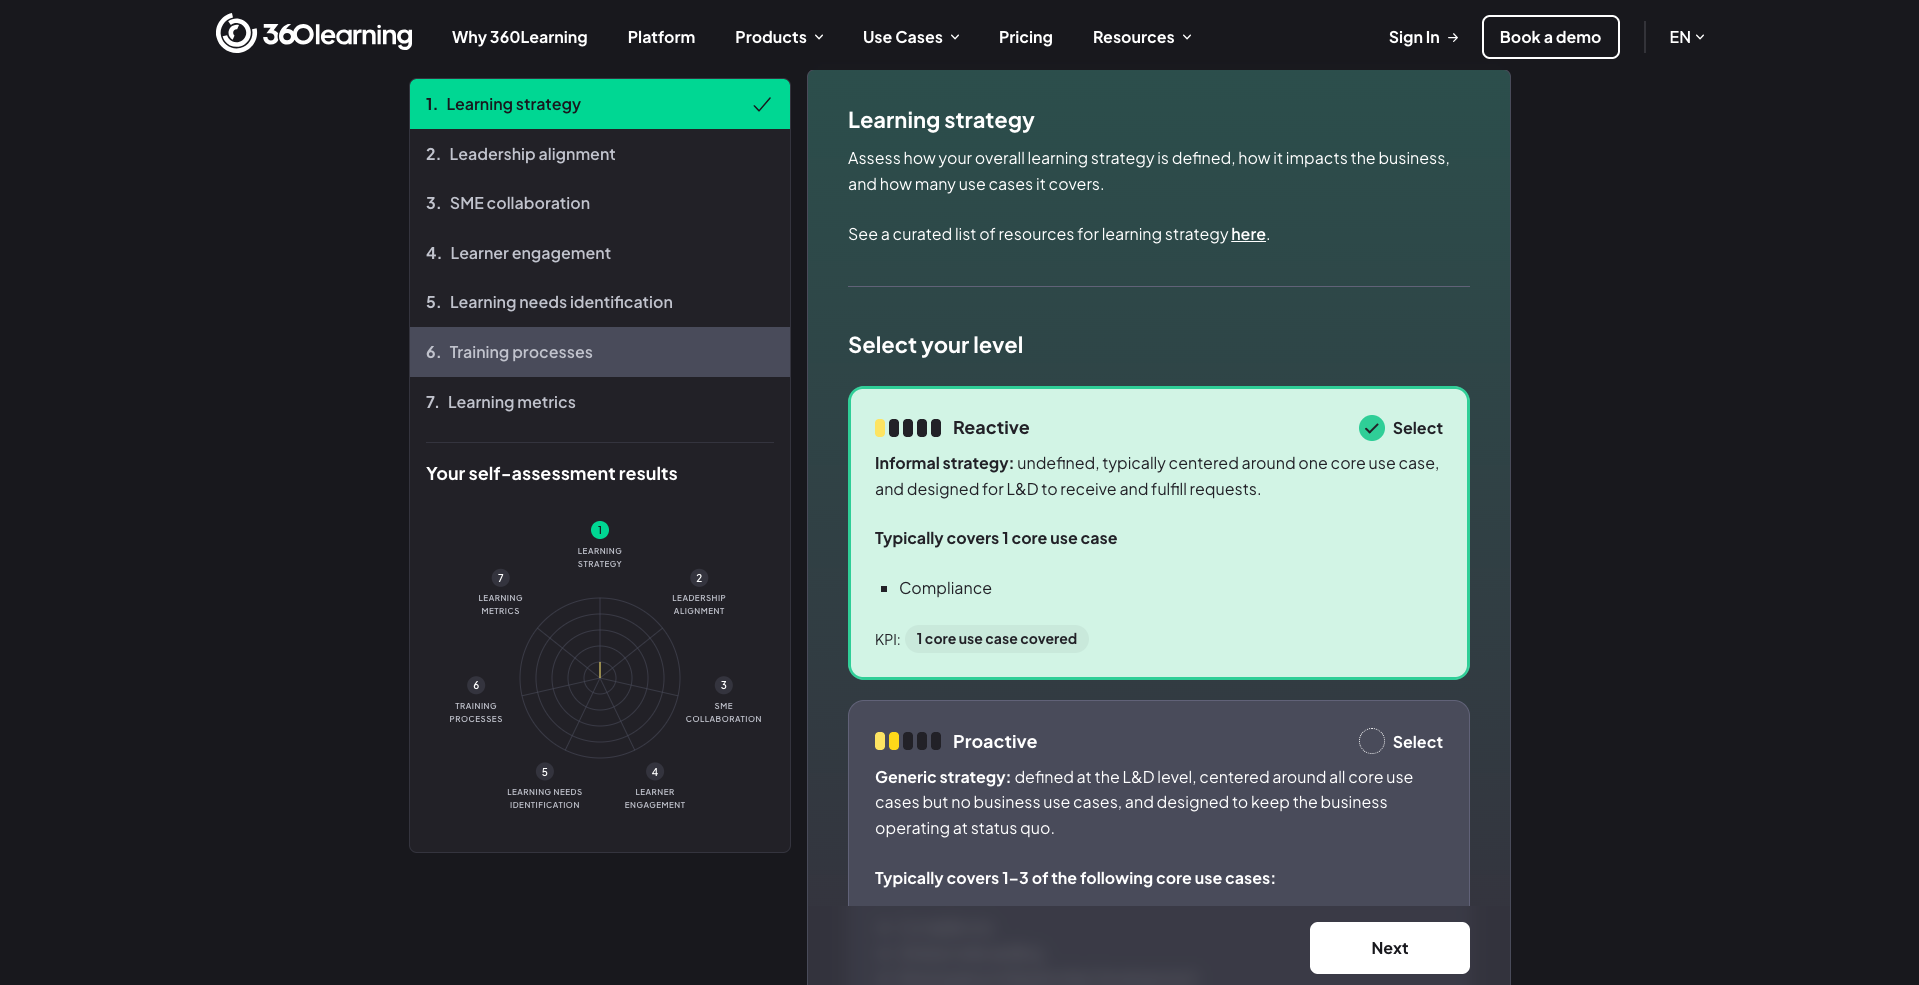This screenshot has height=985, width=1919.
Task: Deselect the checked Reactive level radio
Action: [x=1371, y=428]
